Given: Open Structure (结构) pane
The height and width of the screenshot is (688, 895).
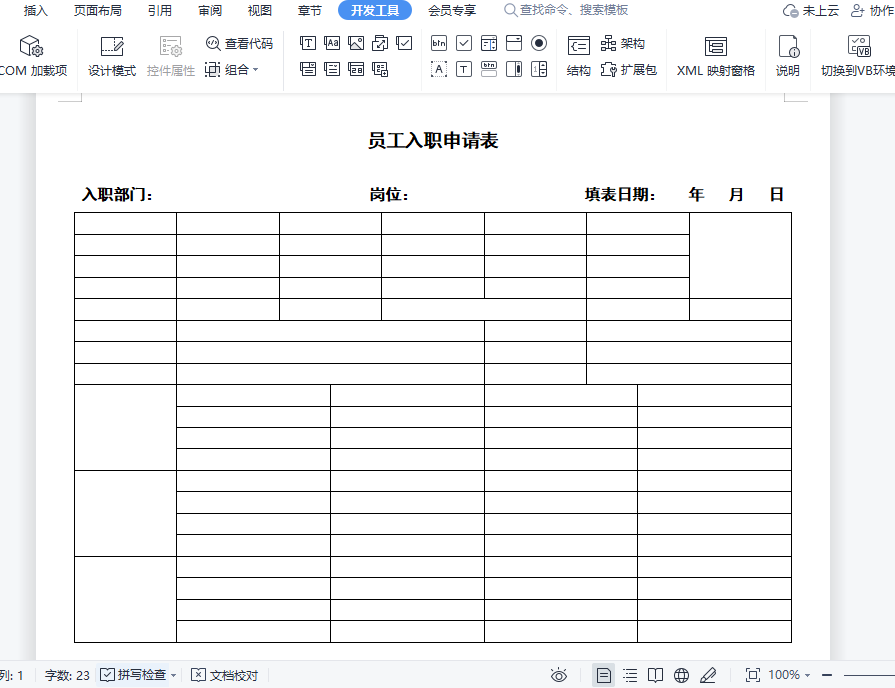Looking at the screenshot, I should coord(578,56).
